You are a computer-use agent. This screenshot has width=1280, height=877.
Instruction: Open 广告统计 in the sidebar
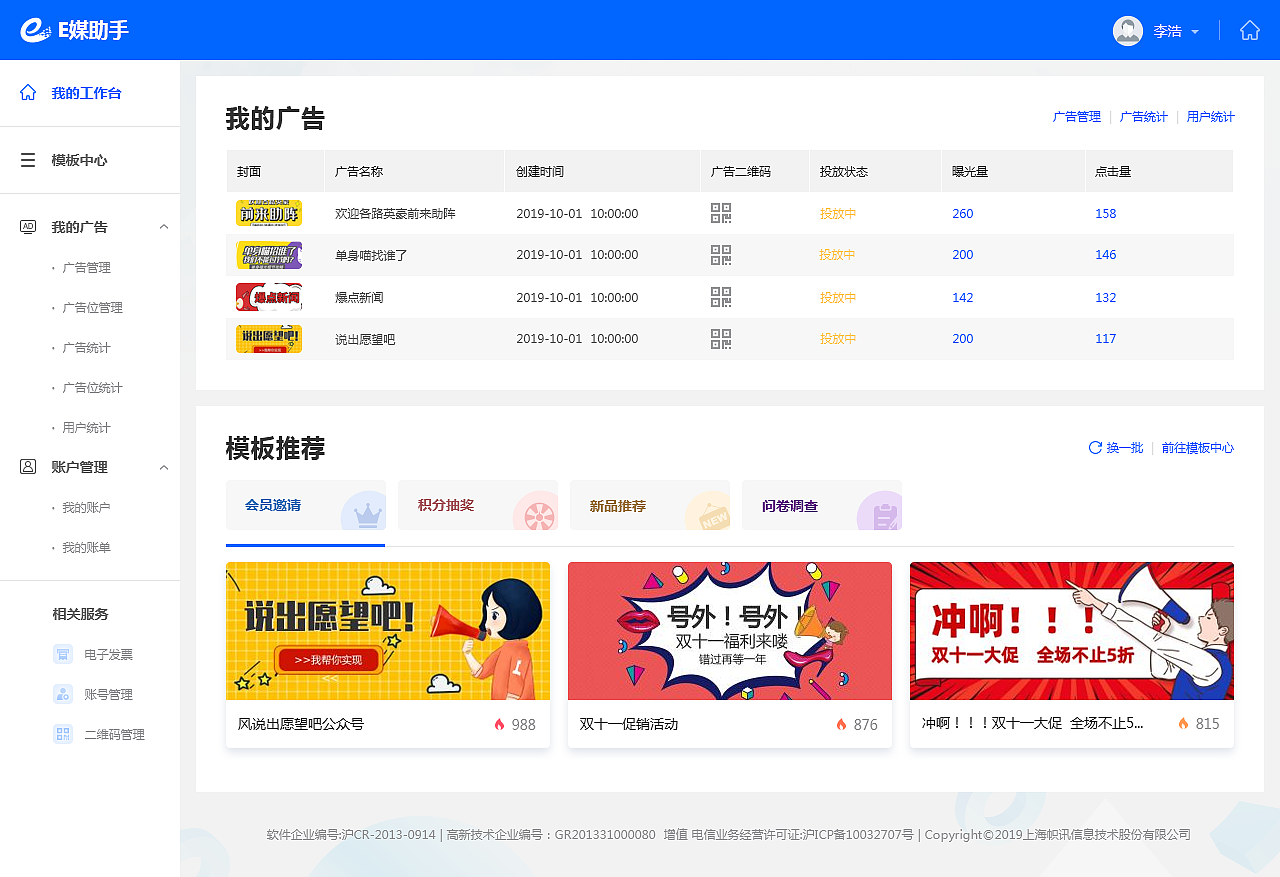[x=86, y=348]
